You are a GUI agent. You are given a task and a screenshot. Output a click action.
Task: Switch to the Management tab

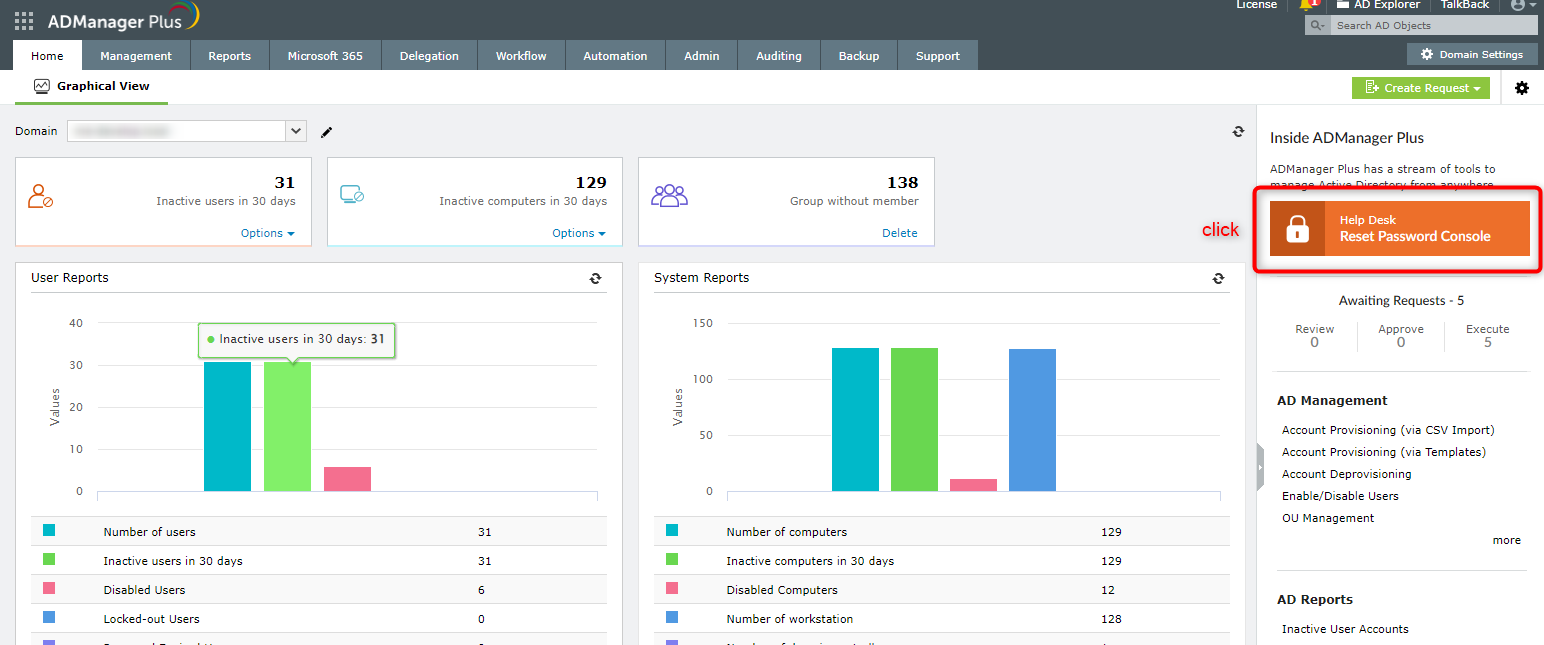click(x=136, y=56)
